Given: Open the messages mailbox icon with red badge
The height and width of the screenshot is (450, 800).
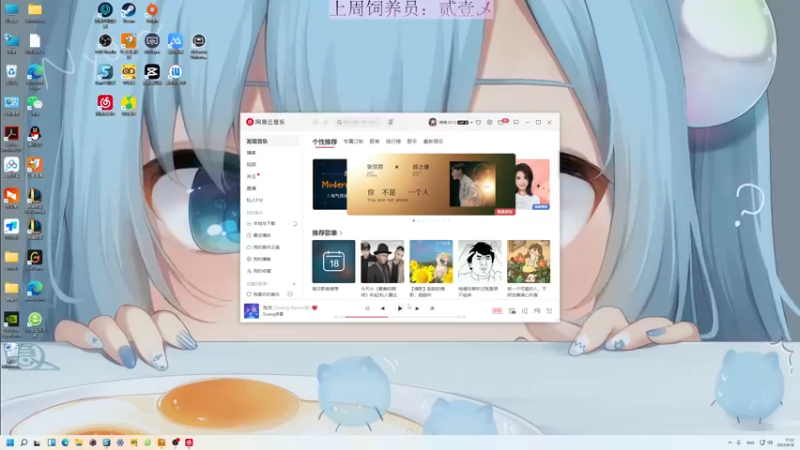Looking at the screenshot, I should 503,122.
